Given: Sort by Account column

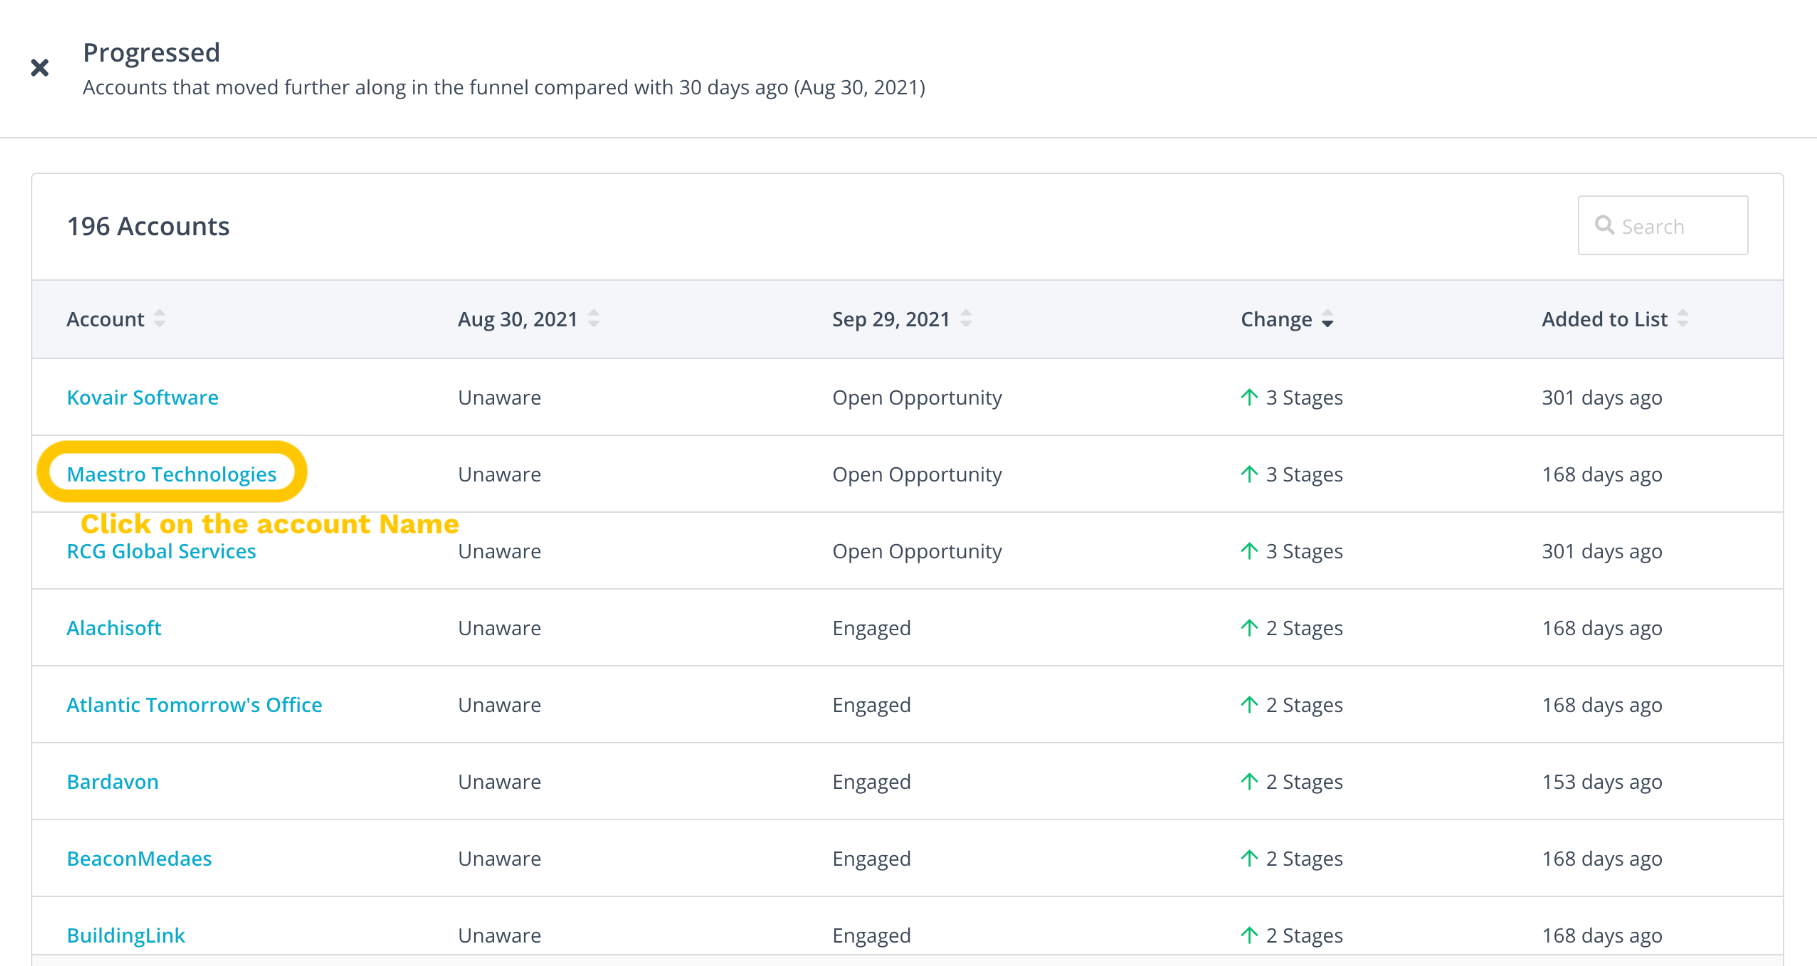Looking at the screenshot, I should (115, 319).
